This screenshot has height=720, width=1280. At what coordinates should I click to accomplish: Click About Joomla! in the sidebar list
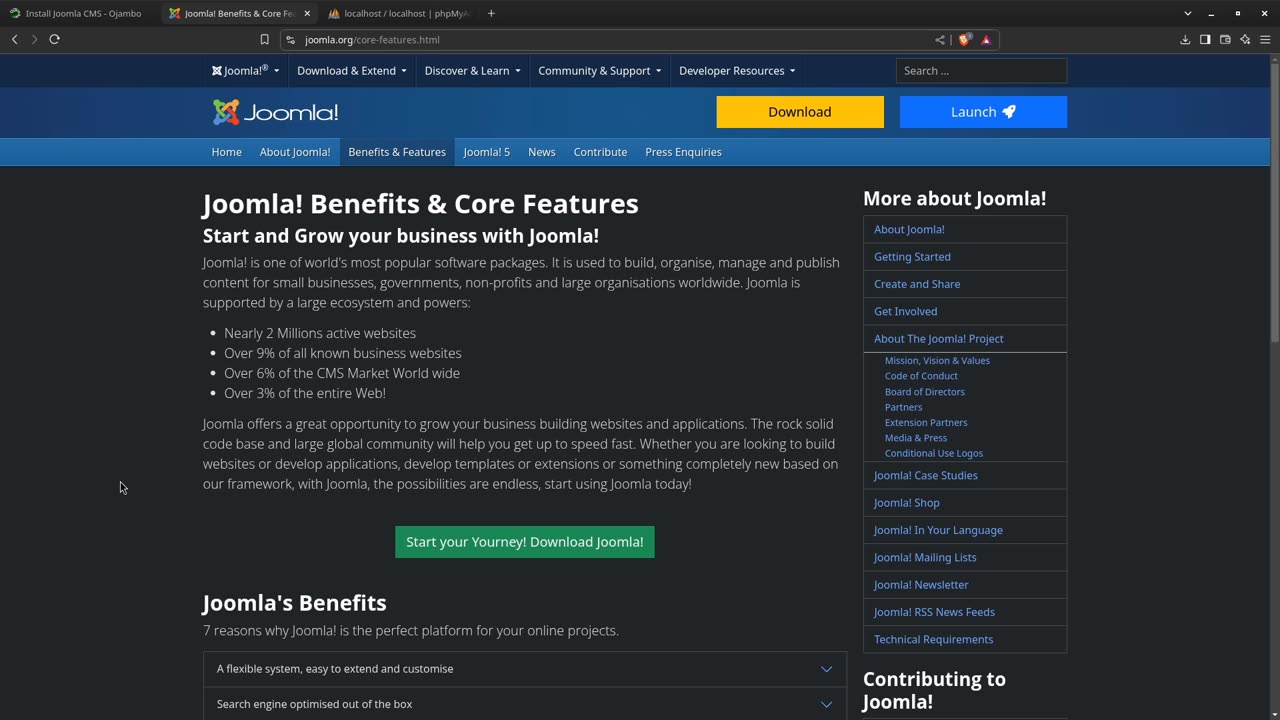909,229
